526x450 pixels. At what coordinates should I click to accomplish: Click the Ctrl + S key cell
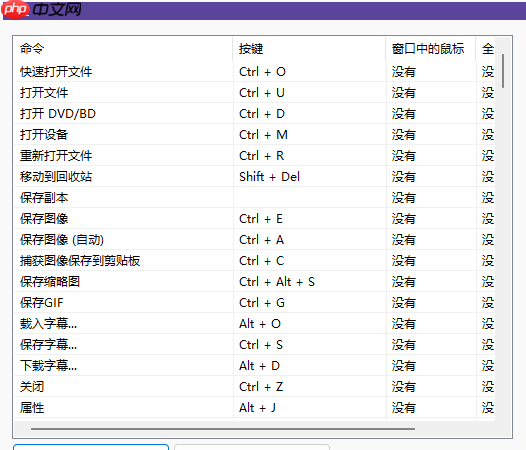point(310,345)
